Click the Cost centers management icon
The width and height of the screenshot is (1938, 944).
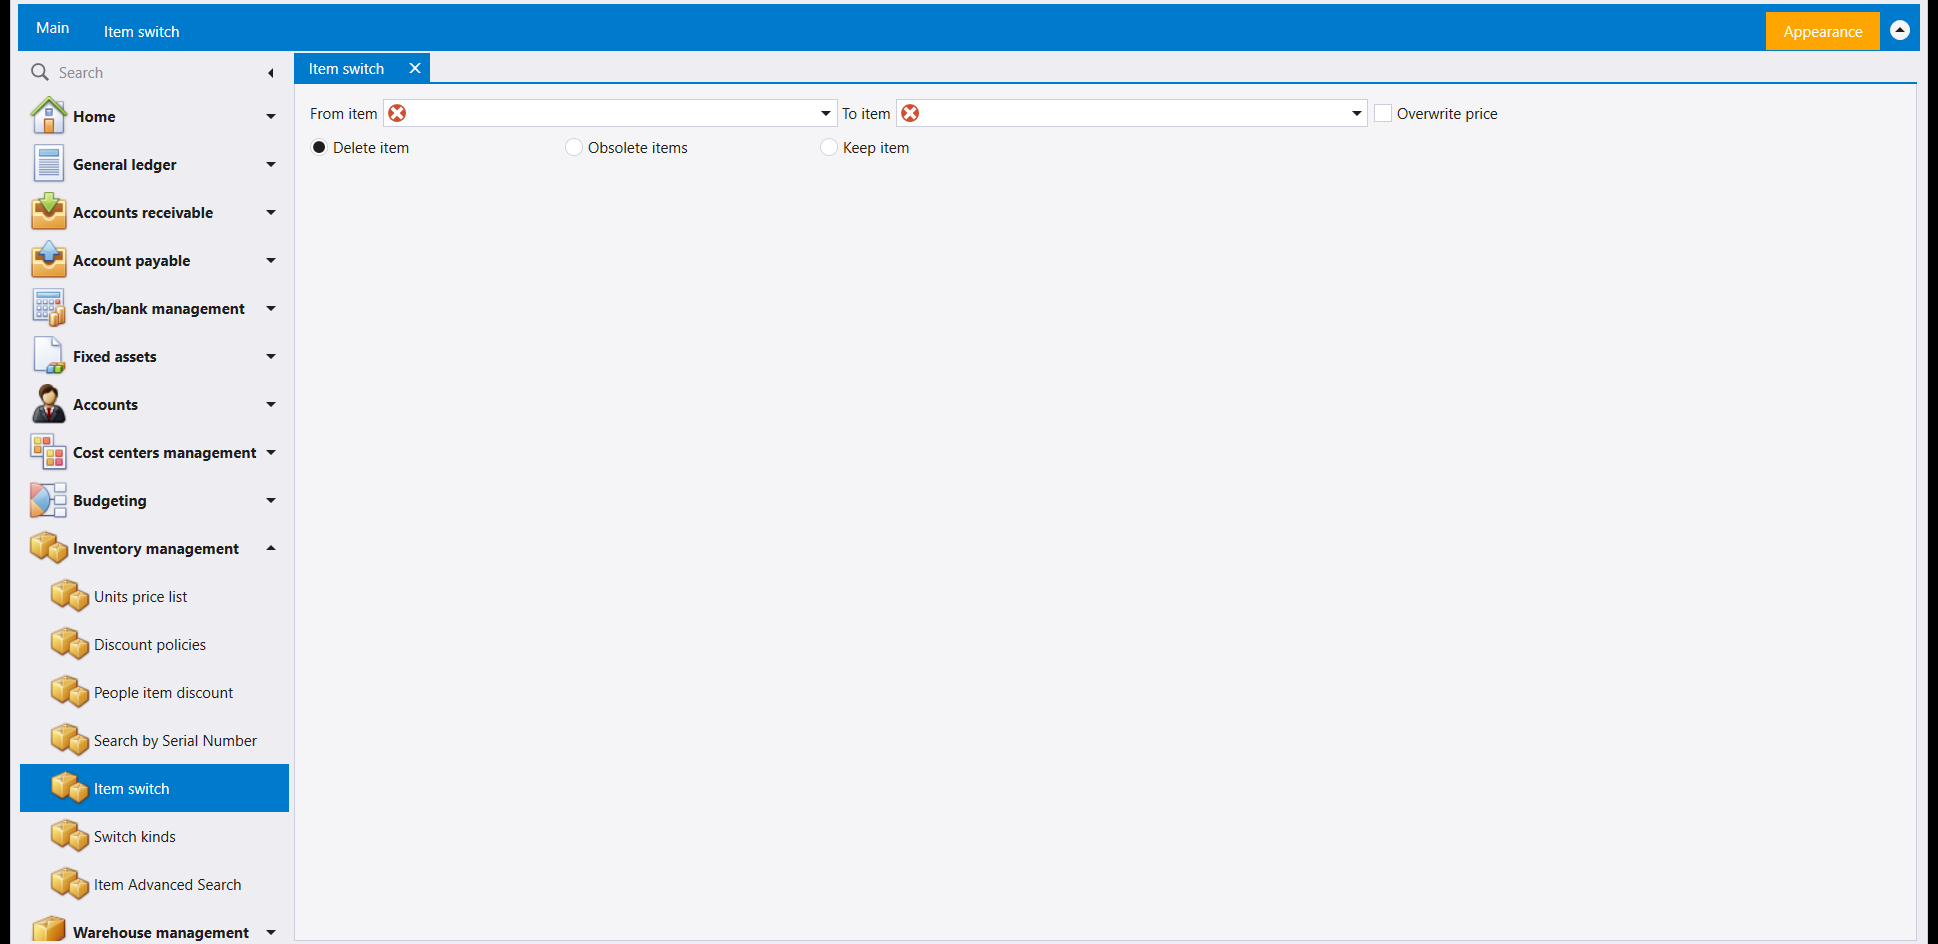pos(48,452)
